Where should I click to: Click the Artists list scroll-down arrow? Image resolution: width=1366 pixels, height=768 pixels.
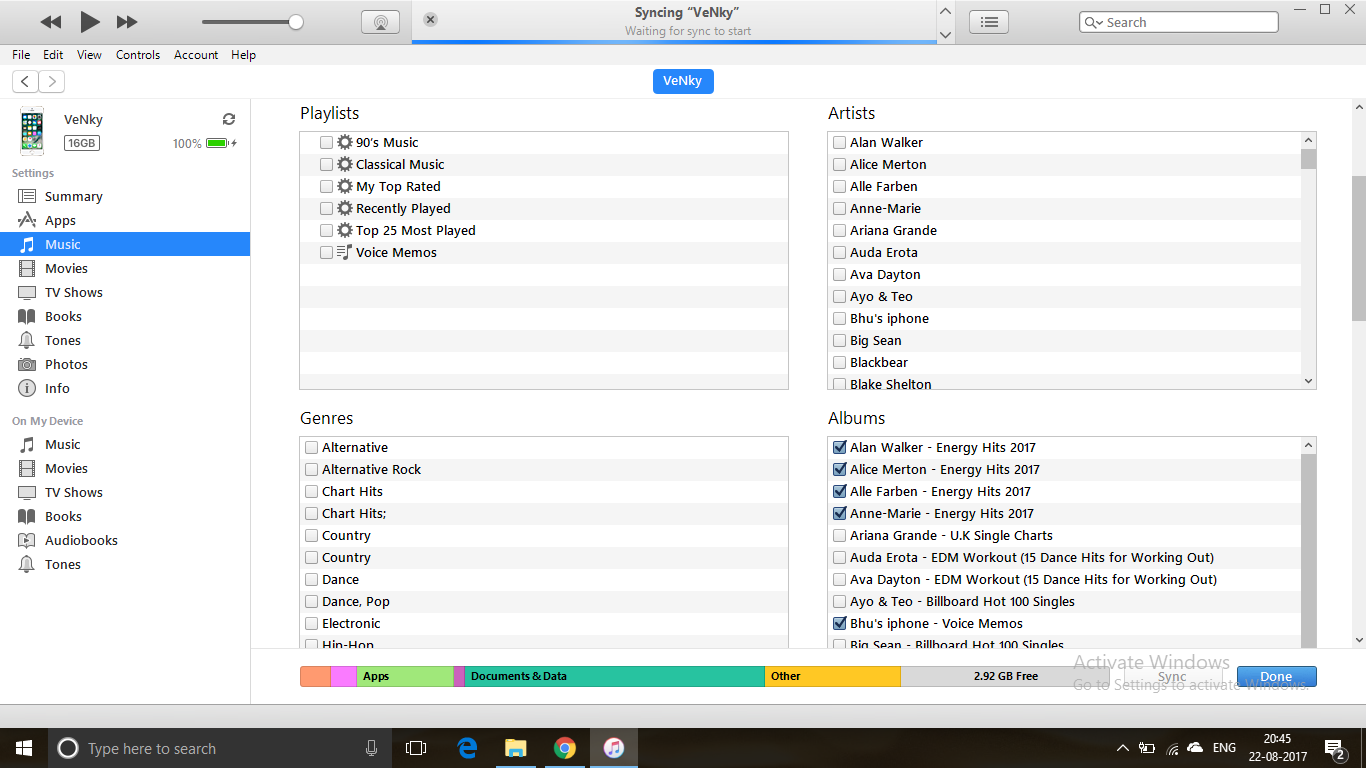tap(1309, 381)
